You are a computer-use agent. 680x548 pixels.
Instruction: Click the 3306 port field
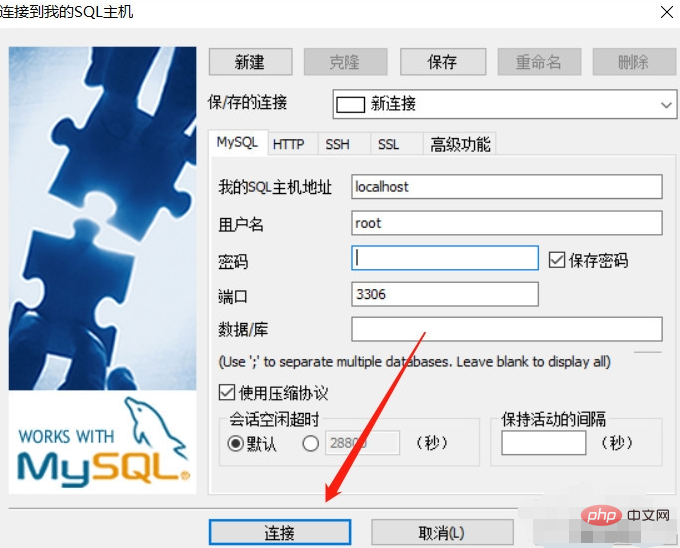coord(445,294)
